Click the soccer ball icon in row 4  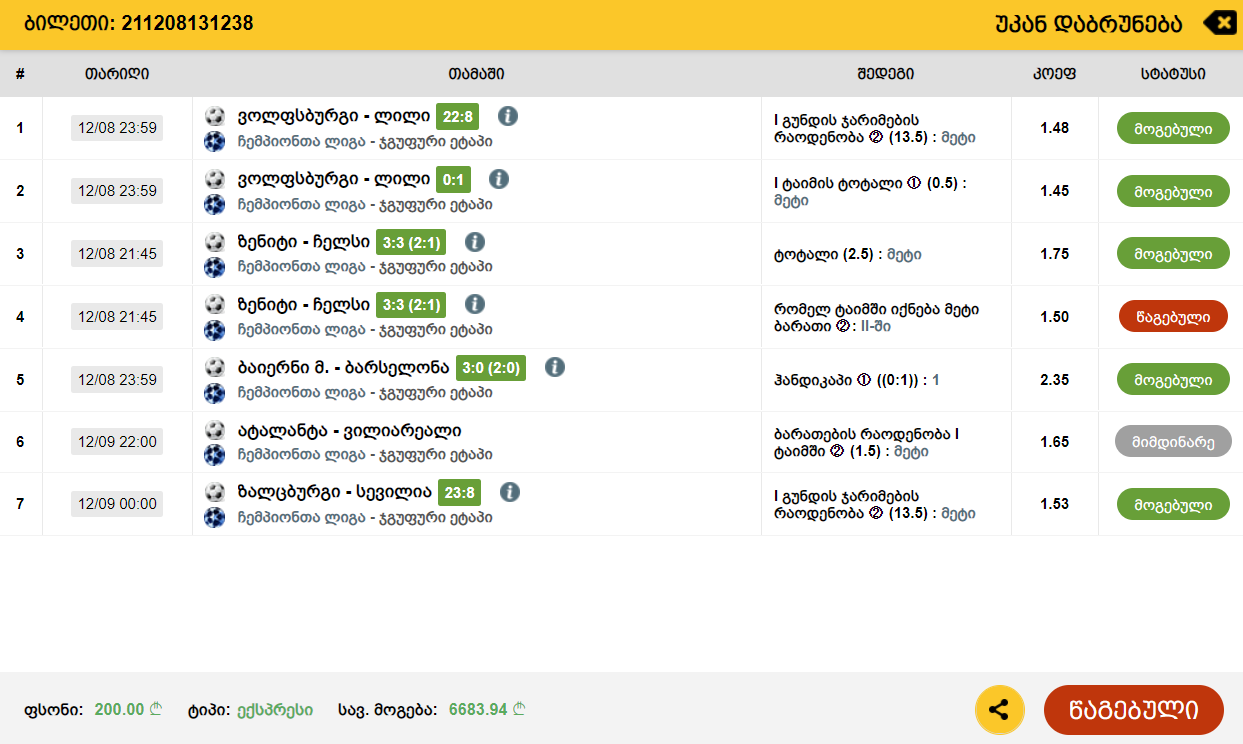pos(214,304)
